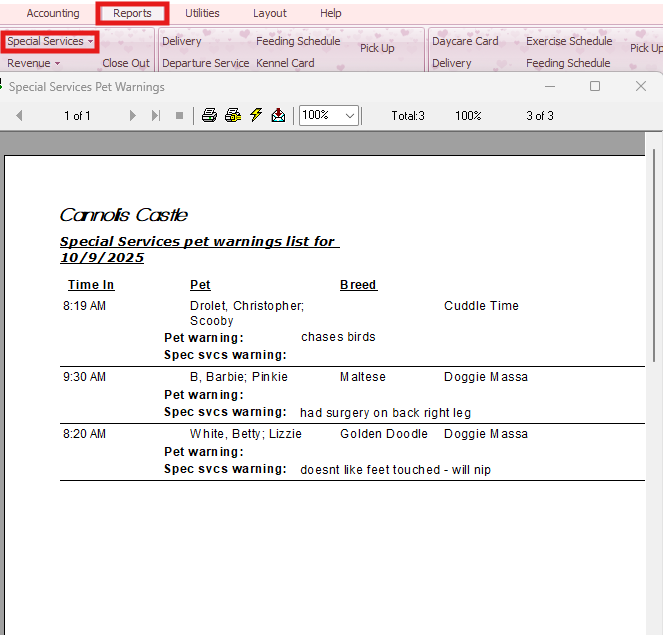Screen dimensions: 663x635
Task: Click the lightning bolt refresh icon
Action: 255,116
